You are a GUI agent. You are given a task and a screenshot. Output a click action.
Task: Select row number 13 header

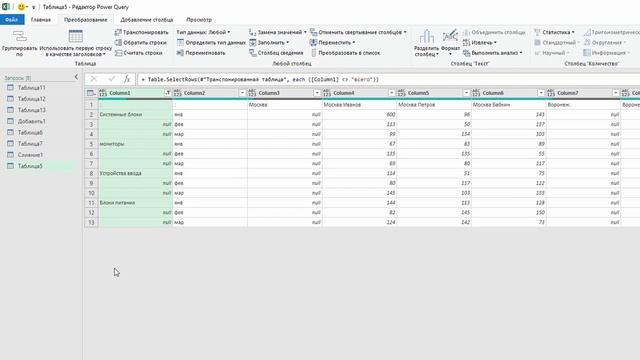[x=91, y=222]
